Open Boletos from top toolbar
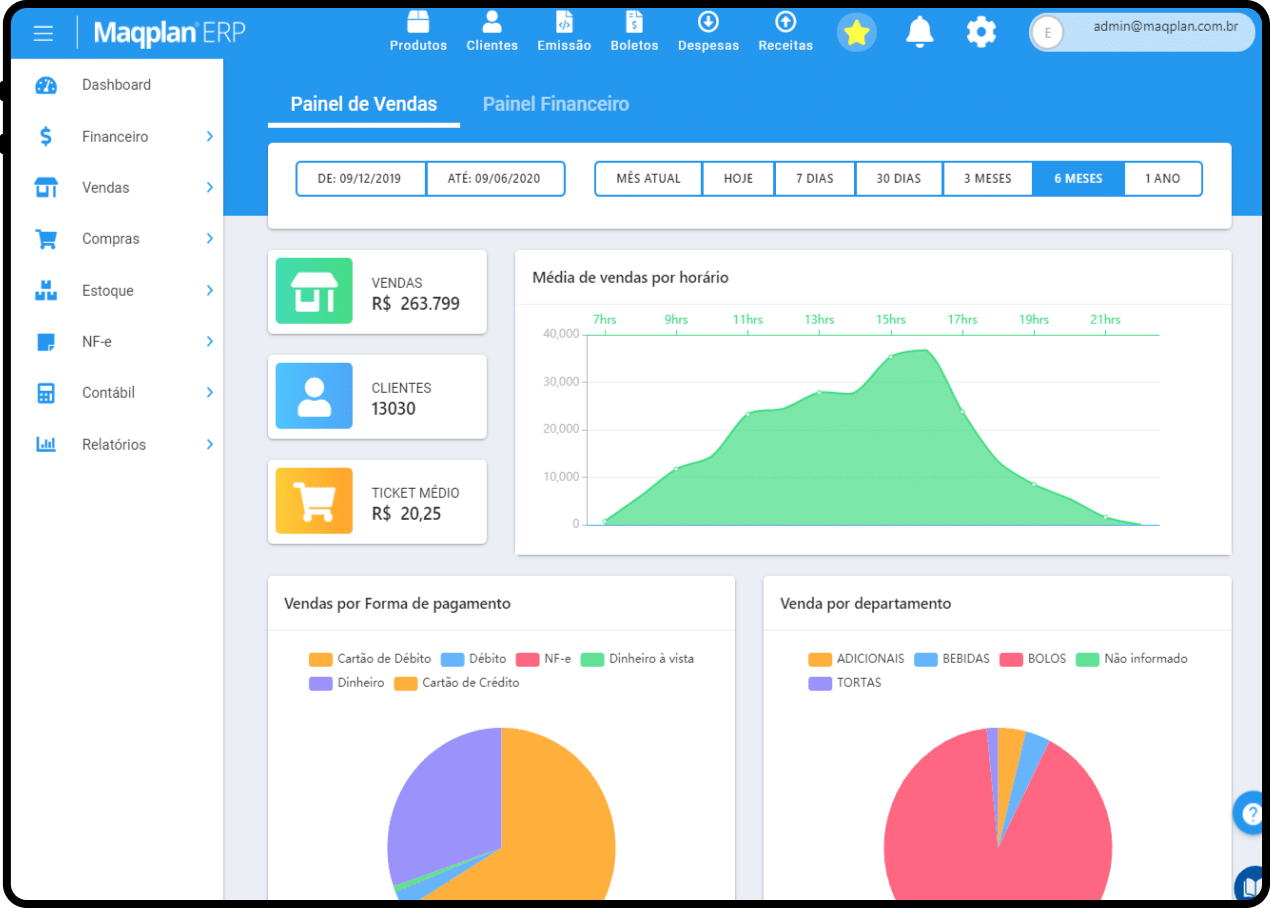The height and width of the screenshot is (908, 1270). 634,31
